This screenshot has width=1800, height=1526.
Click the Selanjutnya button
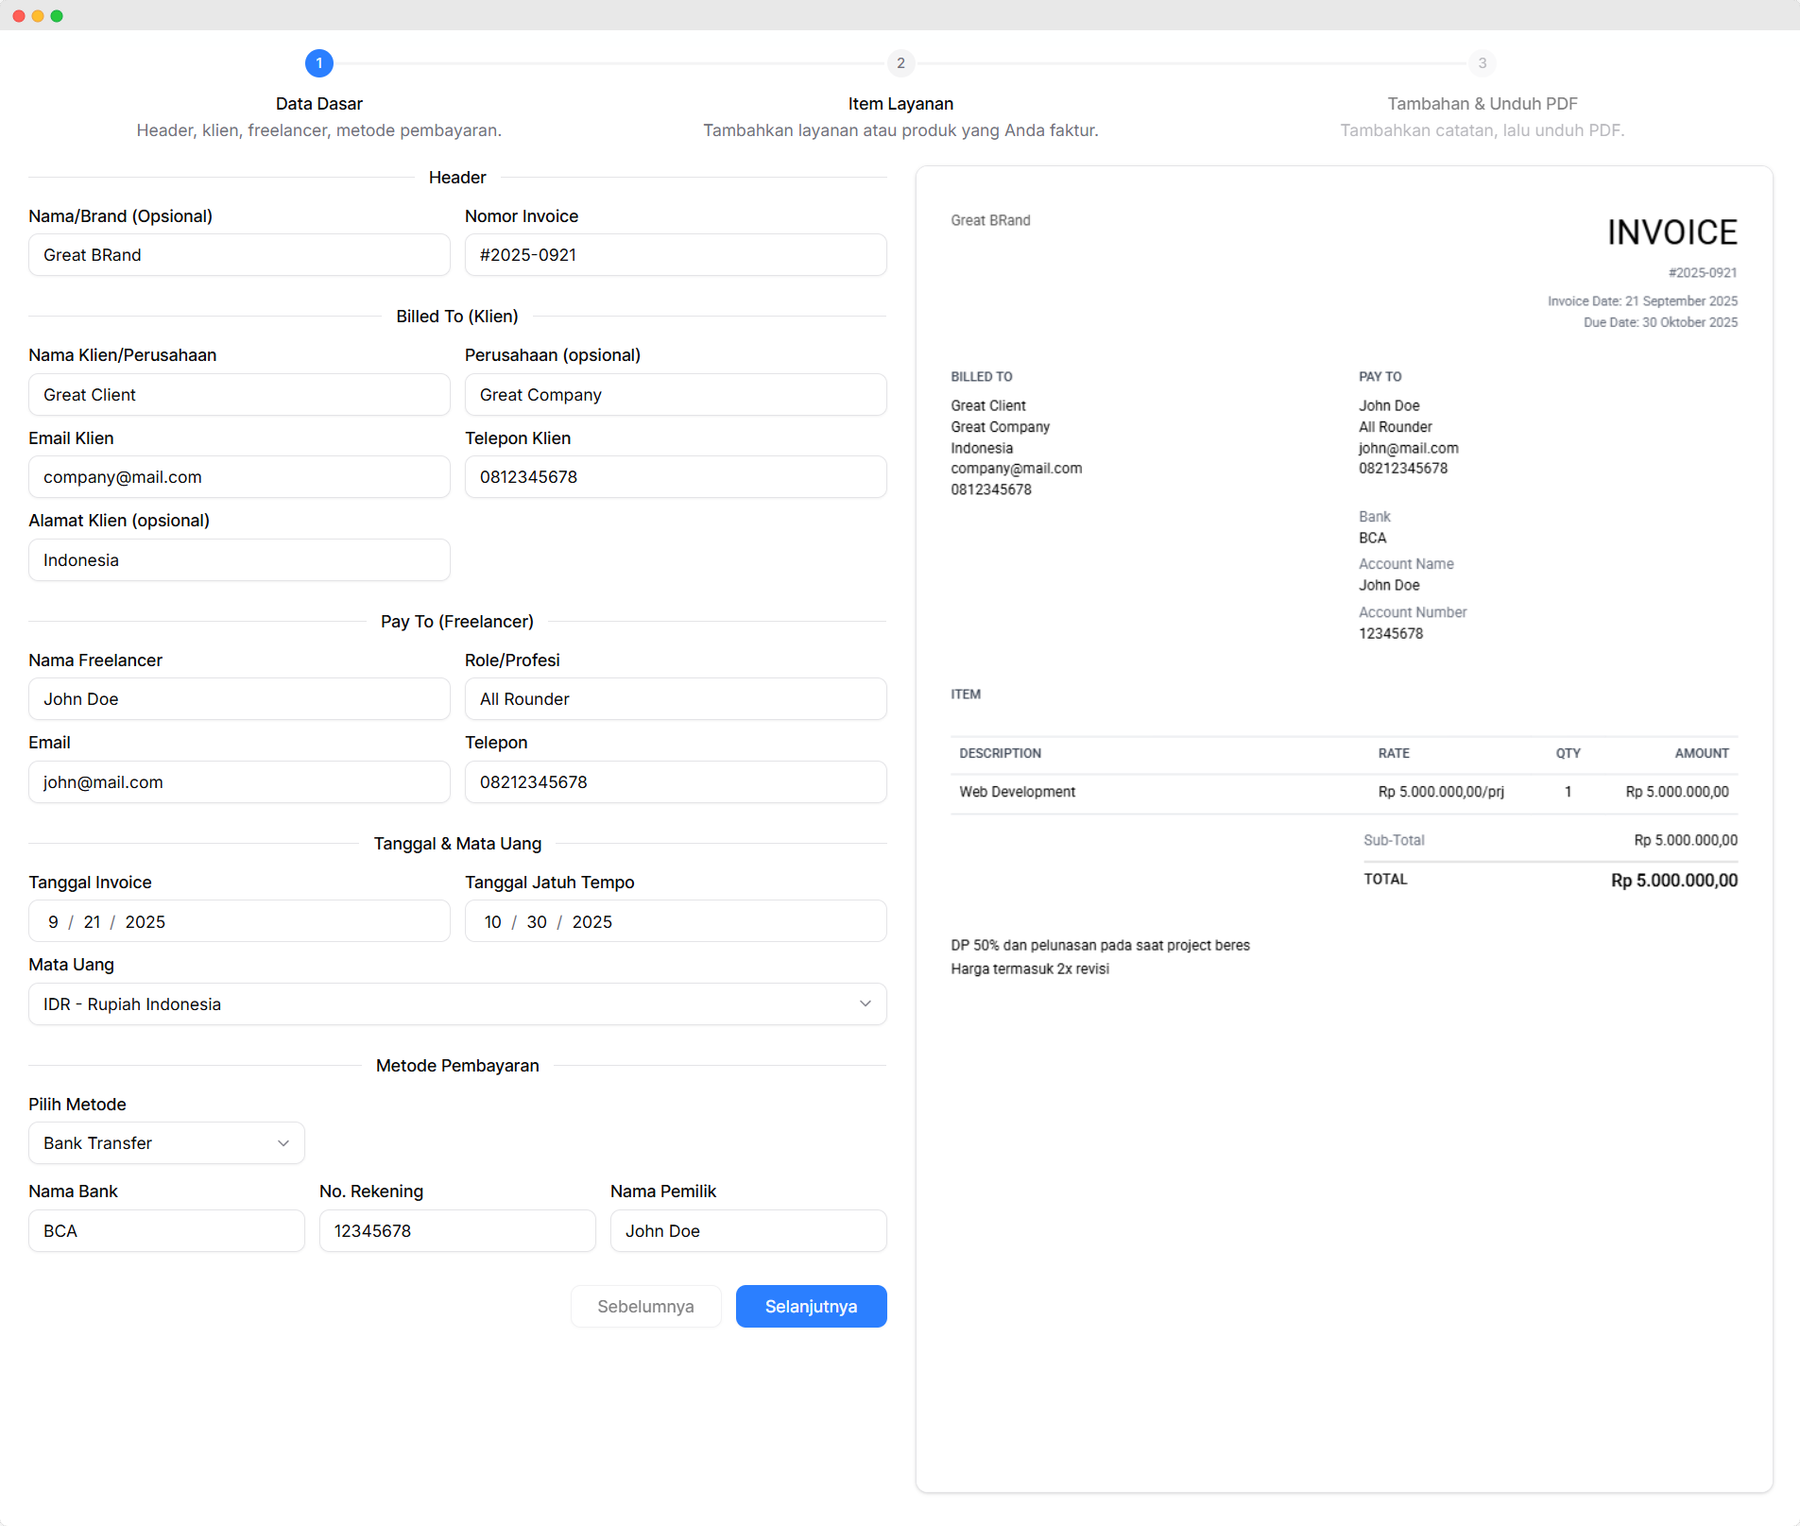(x=810, y=1306)
